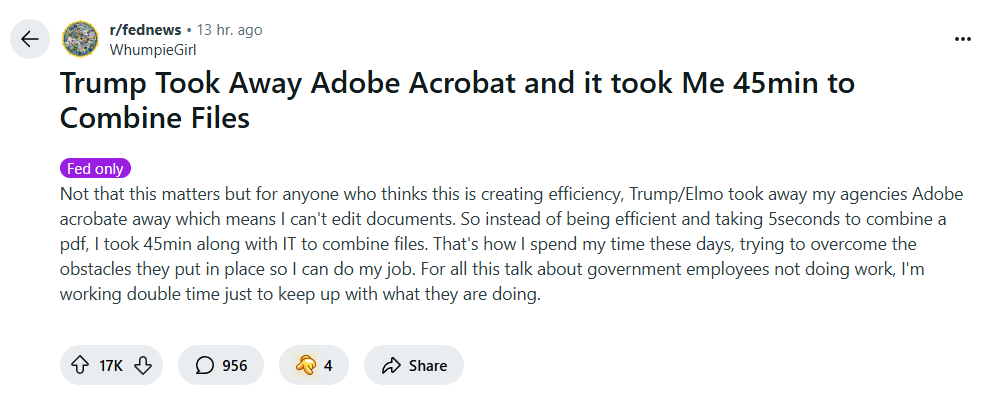The width and height of the screenshot is (1004, 403).
Task: Open the three-dot post options menu
Action: coord(963,39)
